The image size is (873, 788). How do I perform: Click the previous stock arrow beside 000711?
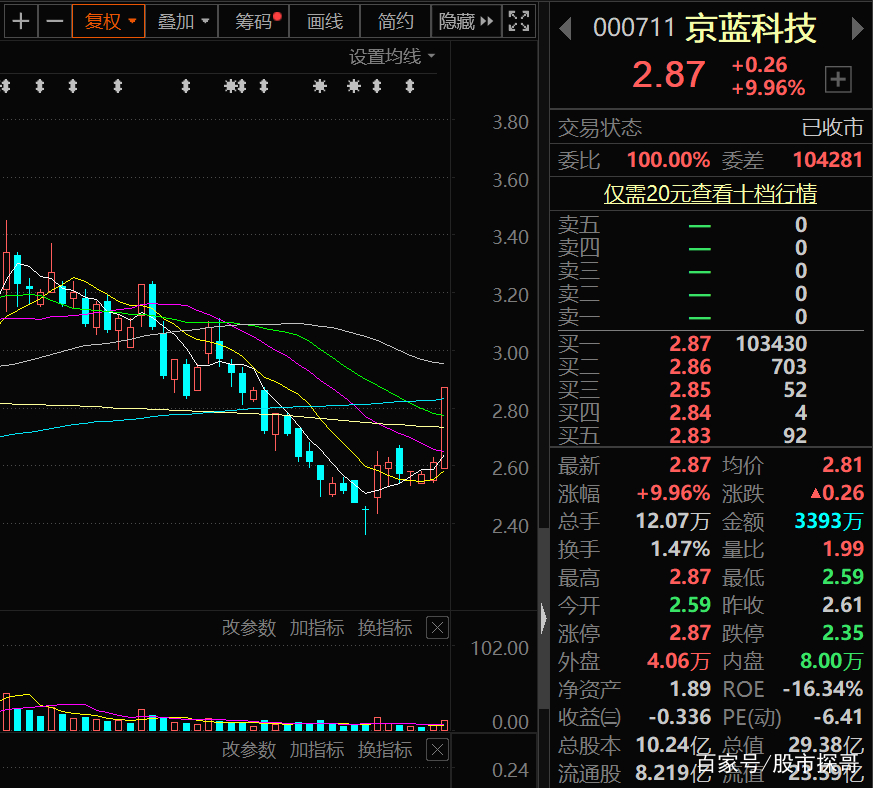coord(565,29)
